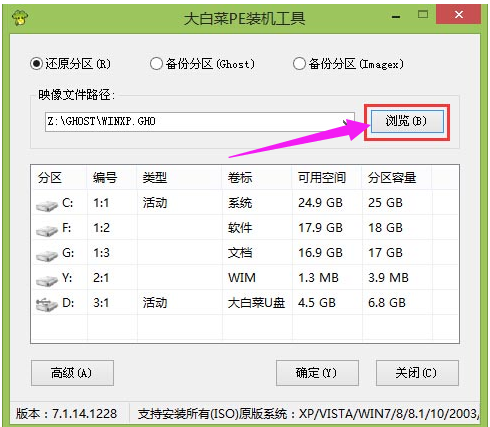Viewport: 490px width, 427px height.
Task: Click the 16.9 GB free space cell
Action: (x=320, y=253)
